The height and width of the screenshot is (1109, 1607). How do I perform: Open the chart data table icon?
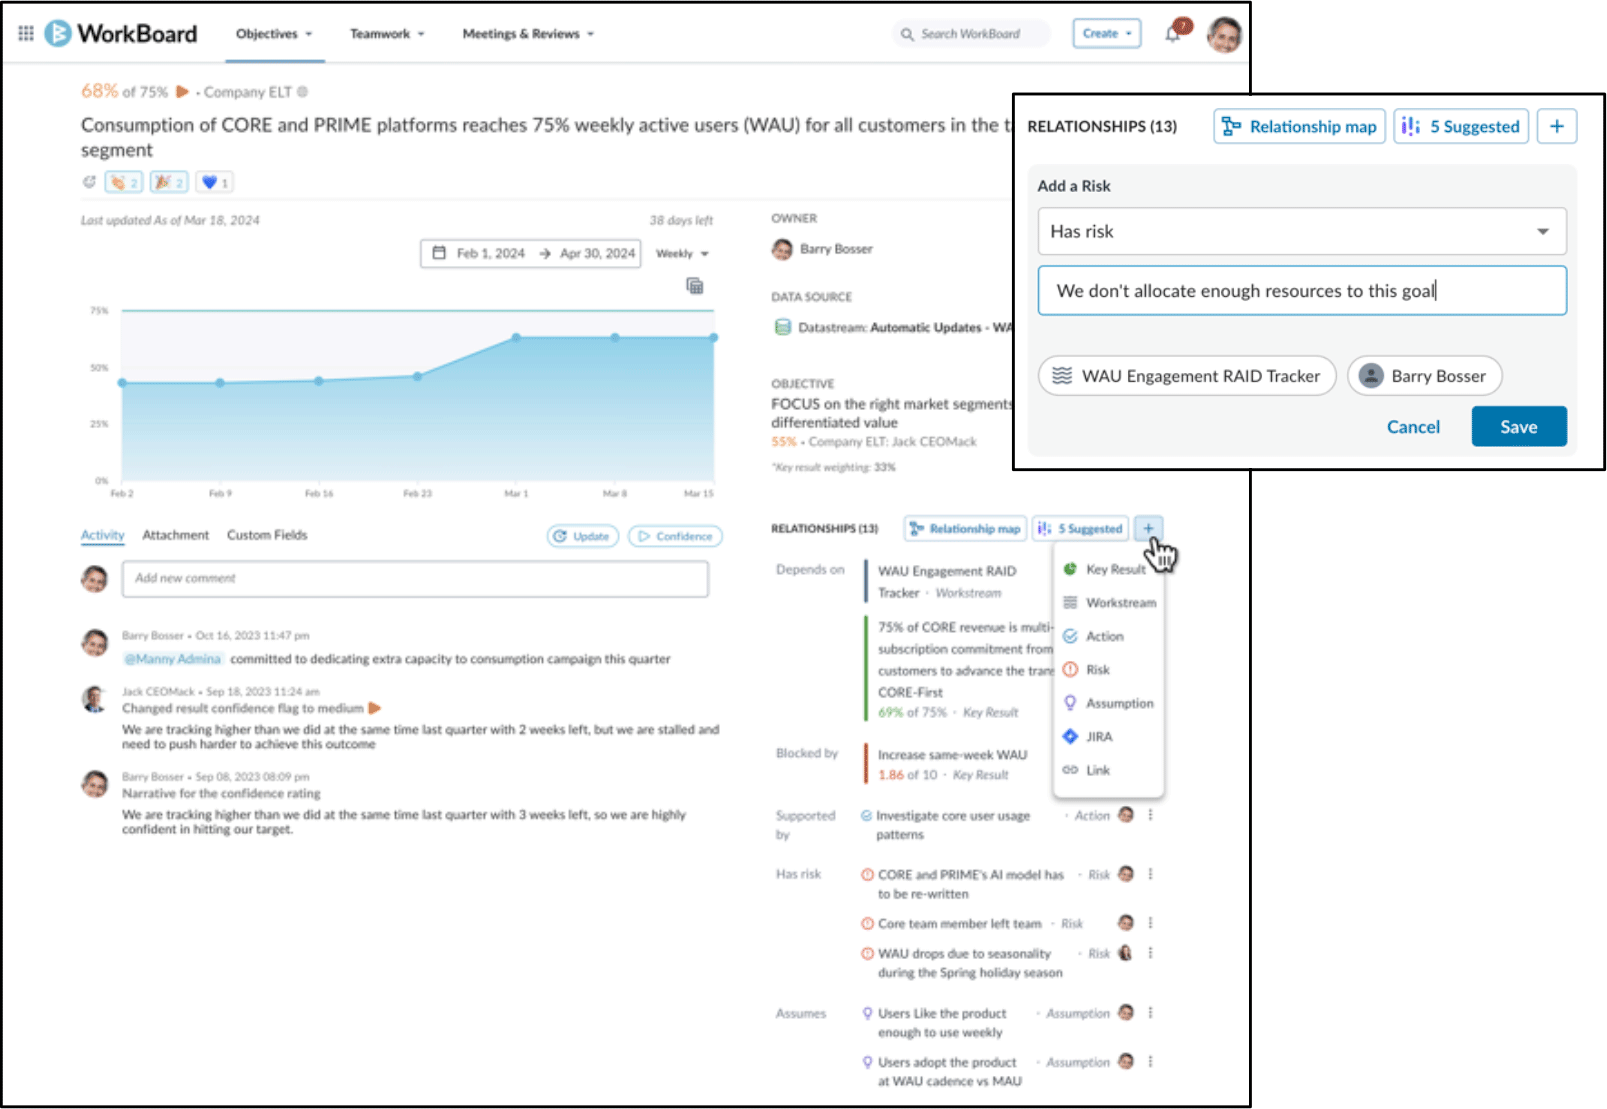pos(694,286)
